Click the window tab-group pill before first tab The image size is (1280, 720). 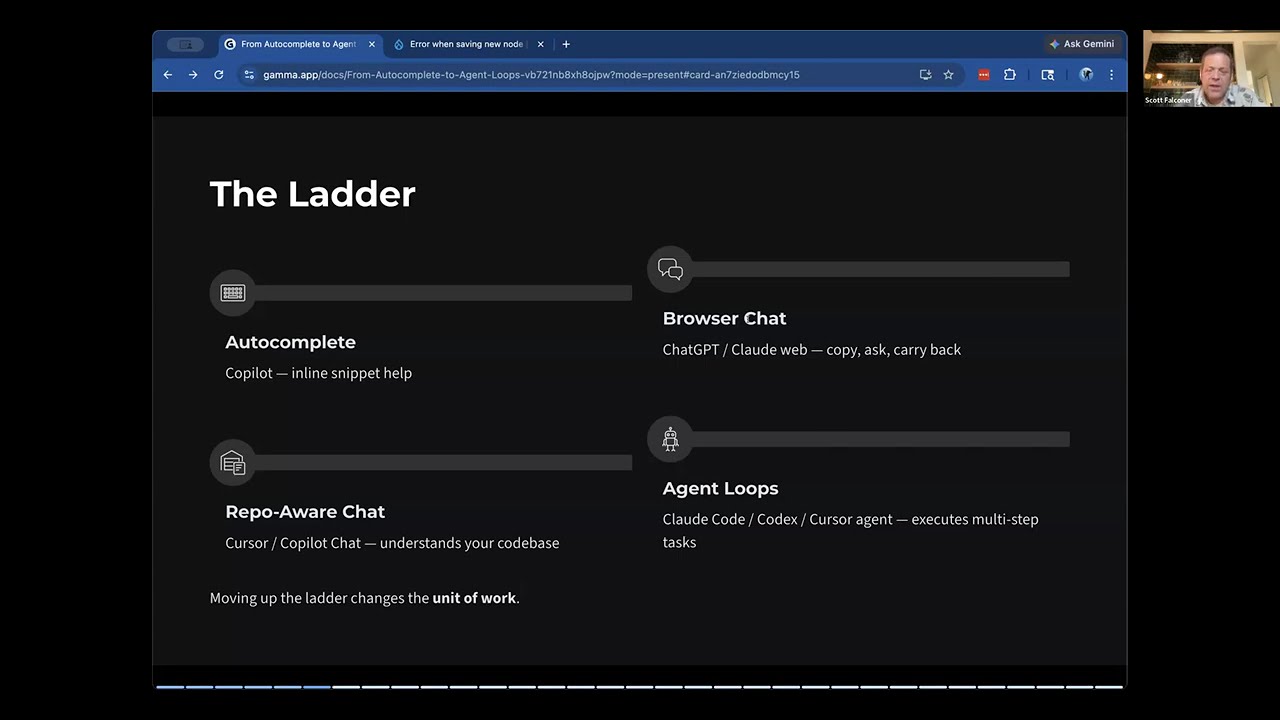[185, 44]
